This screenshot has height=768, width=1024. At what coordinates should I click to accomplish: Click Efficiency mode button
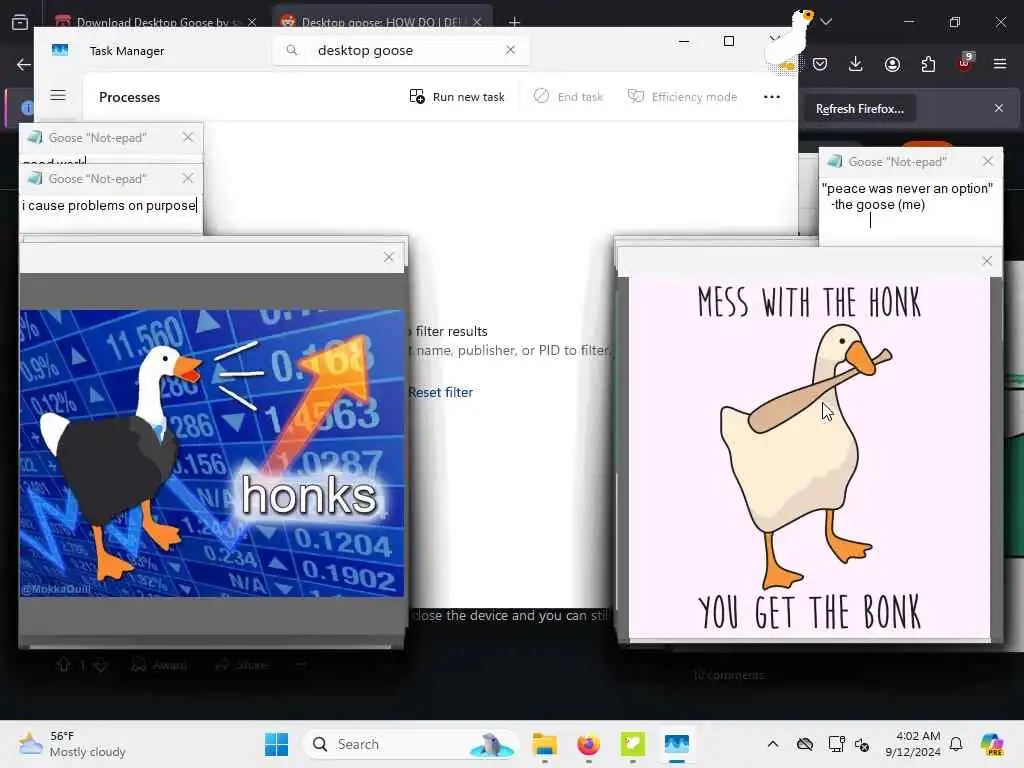click(682, 97)
